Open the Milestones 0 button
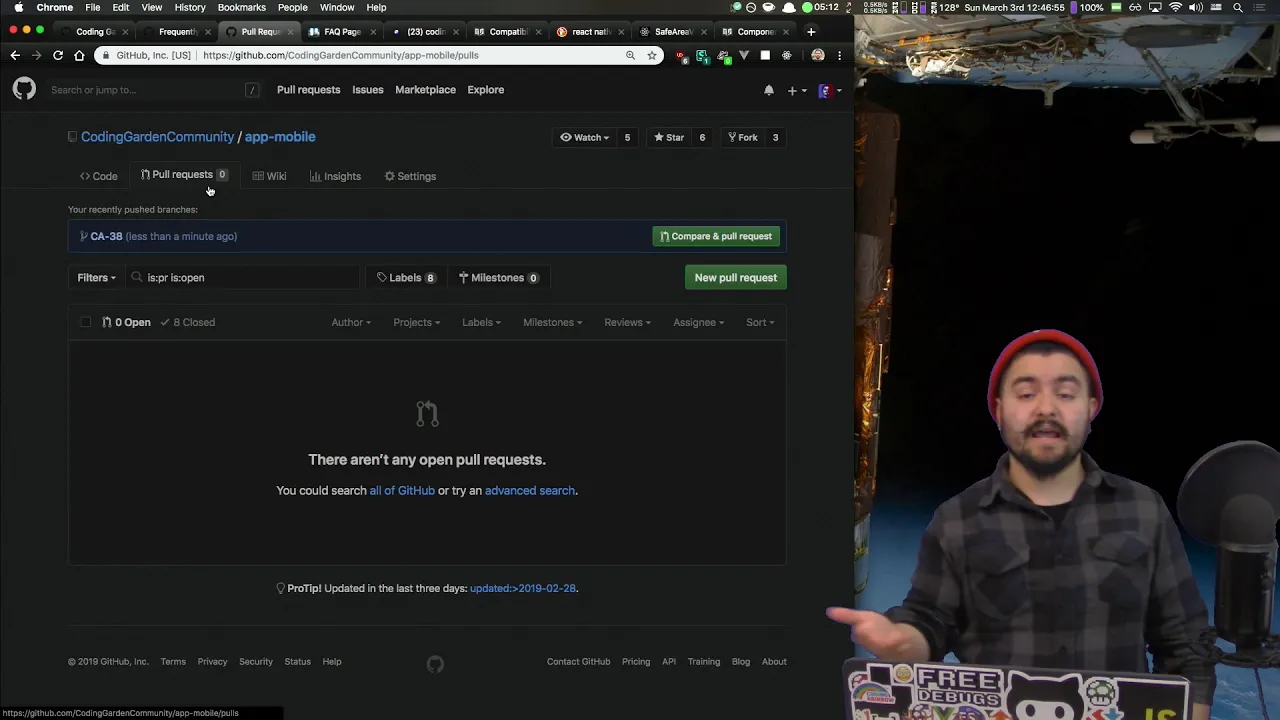Image resolution: width=1280 pixels, height=720 pixels. pos(498,278)
